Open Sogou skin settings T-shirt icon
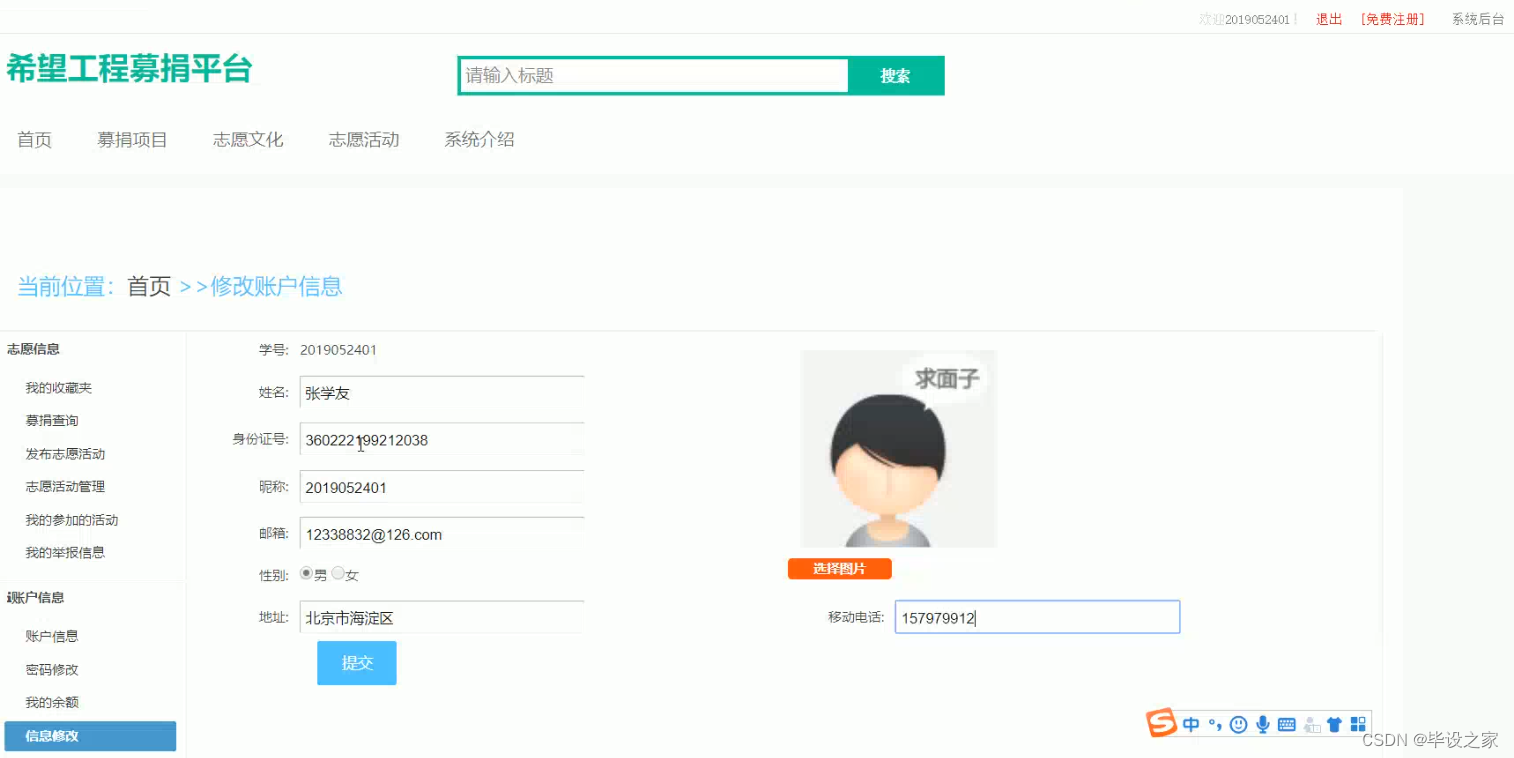This screenshot has height=758, width=1514. pyautogui.click(x=1334, y=723)
